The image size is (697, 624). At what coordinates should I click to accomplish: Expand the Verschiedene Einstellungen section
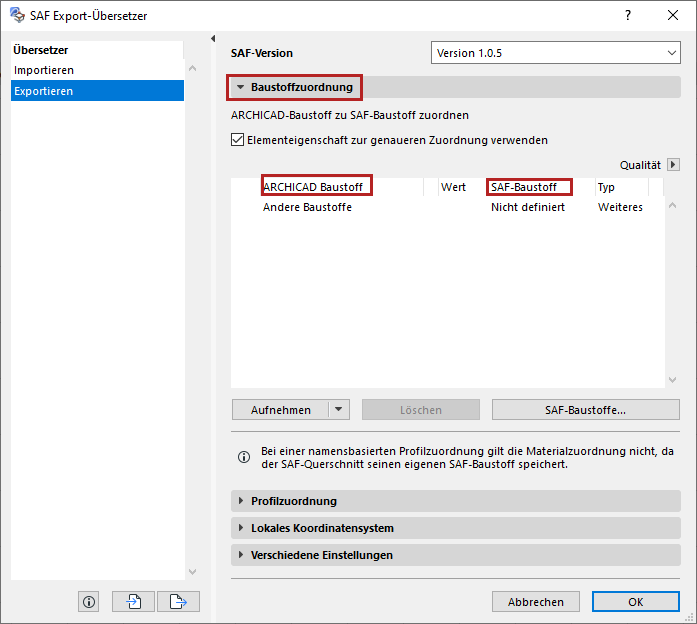[x=241, y=555]
